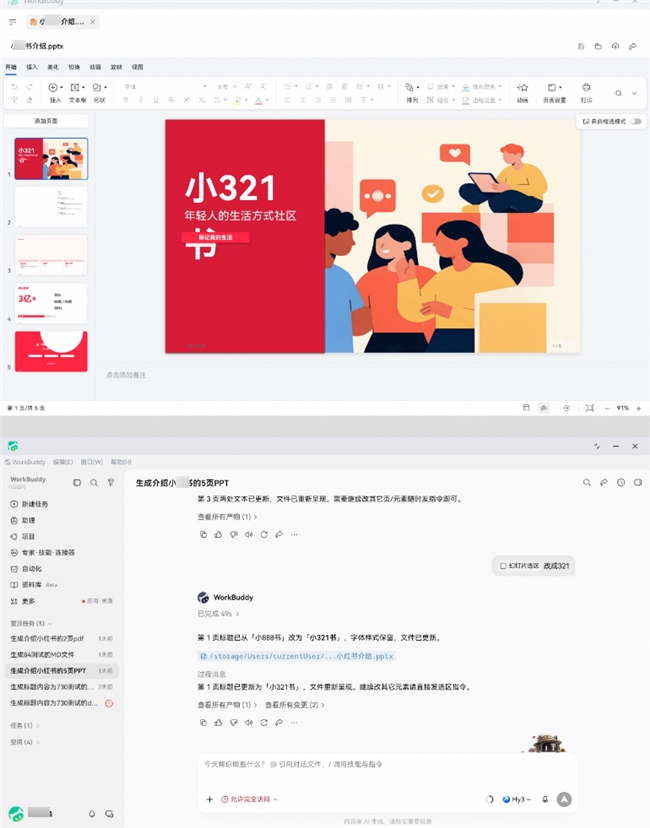Open the 小红书介绍.pptx file link in chat
Screen dimensions: 650x828
(x=297, y=656)
